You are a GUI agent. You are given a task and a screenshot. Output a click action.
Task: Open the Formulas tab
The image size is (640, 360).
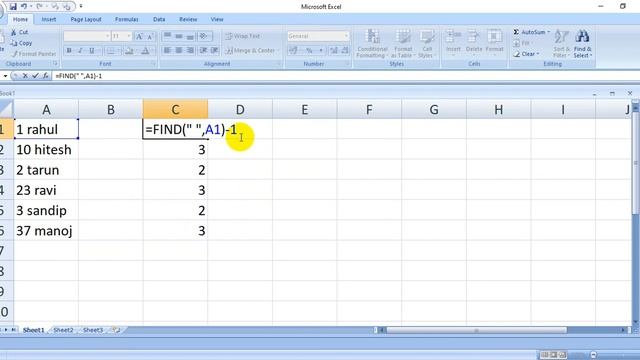[x=127, y=19]
